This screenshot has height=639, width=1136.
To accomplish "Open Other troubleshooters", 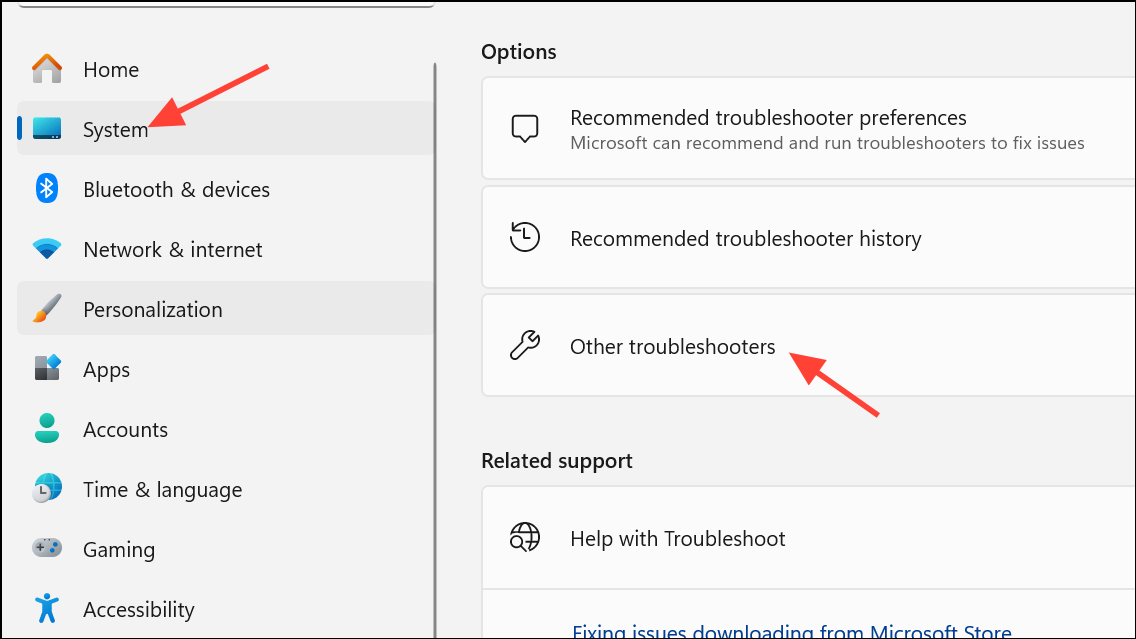I will pyautogui.click(x=672, y=346).
